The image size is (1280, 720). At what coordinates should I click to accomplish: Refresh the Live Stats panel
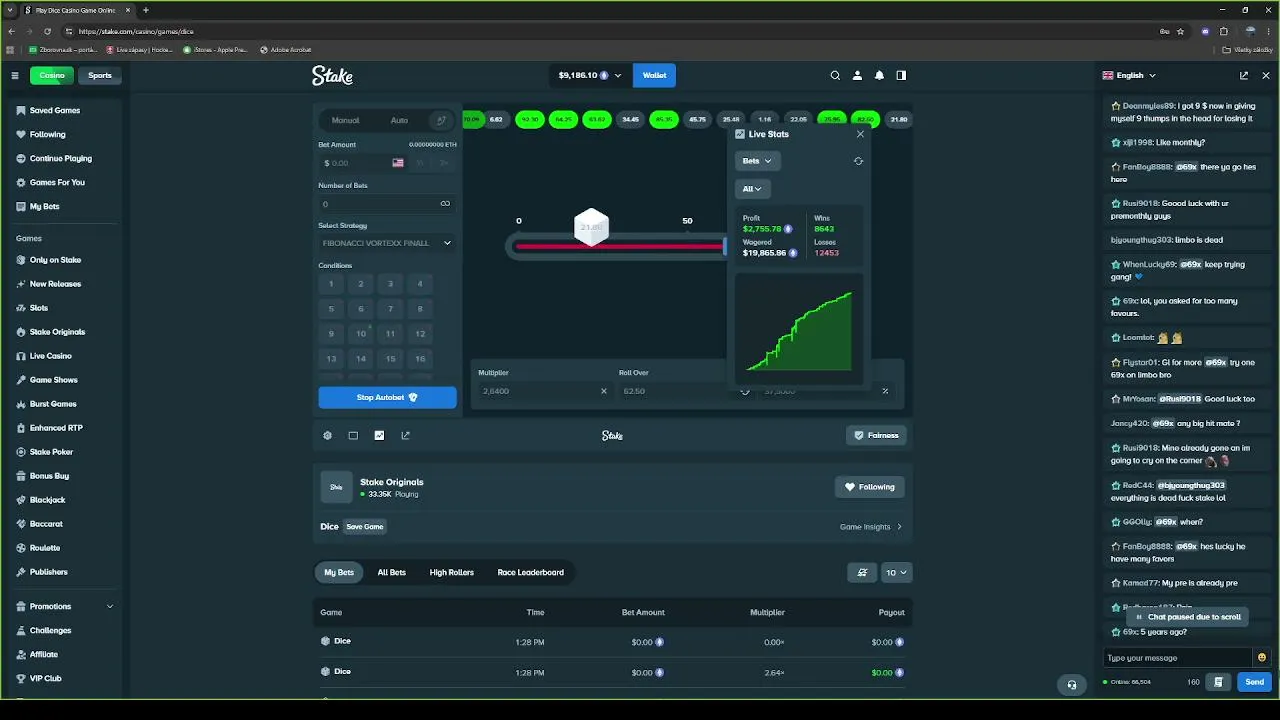pos(858,161)
